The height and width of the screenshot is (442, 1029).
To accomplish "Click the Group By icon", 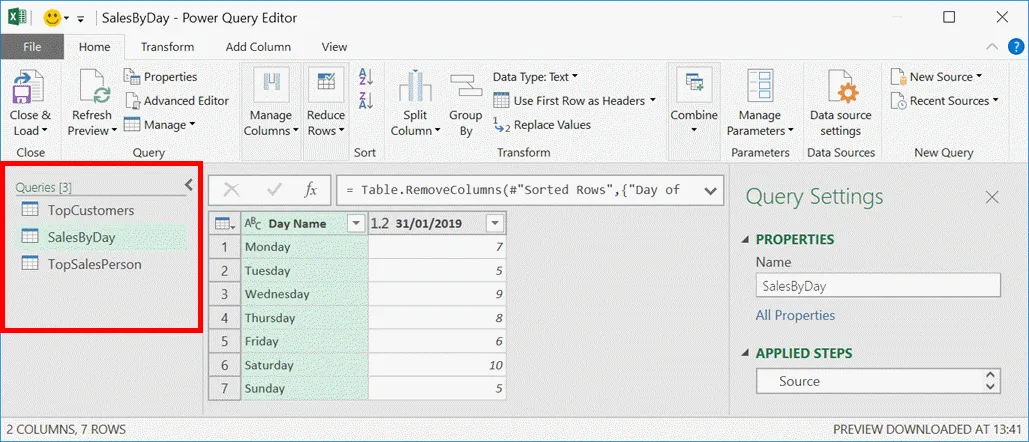I will [465, 87].
